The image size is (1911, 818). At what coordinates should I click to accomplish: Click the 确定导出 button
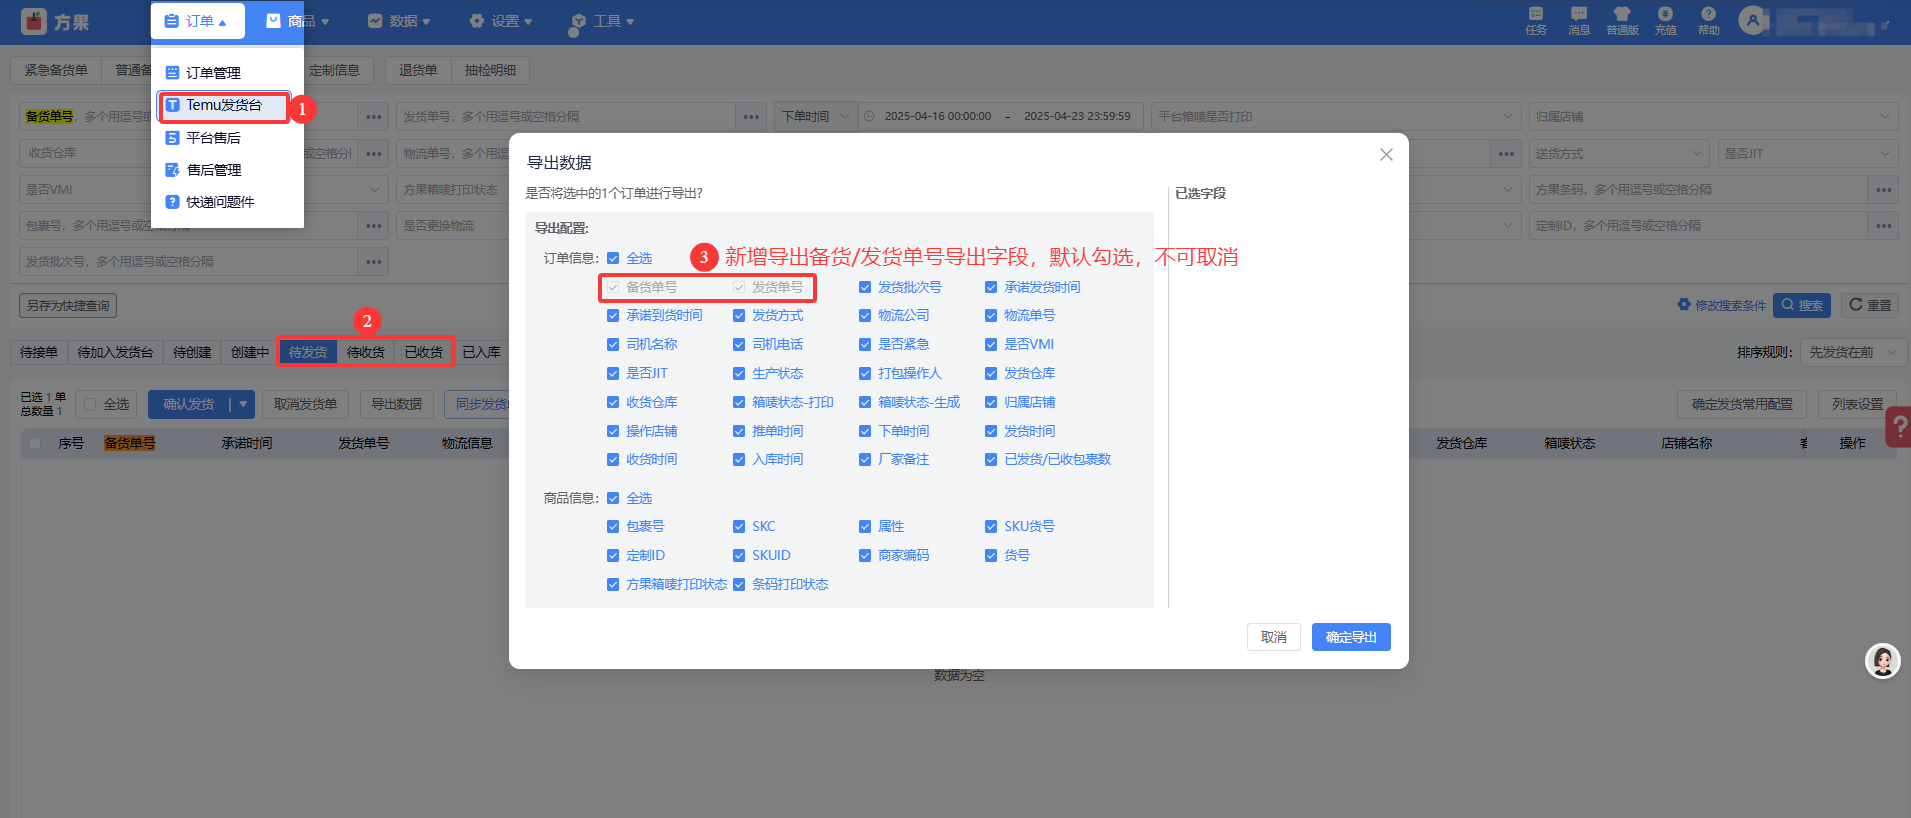pyautogui.click(x=1350, y=637)
